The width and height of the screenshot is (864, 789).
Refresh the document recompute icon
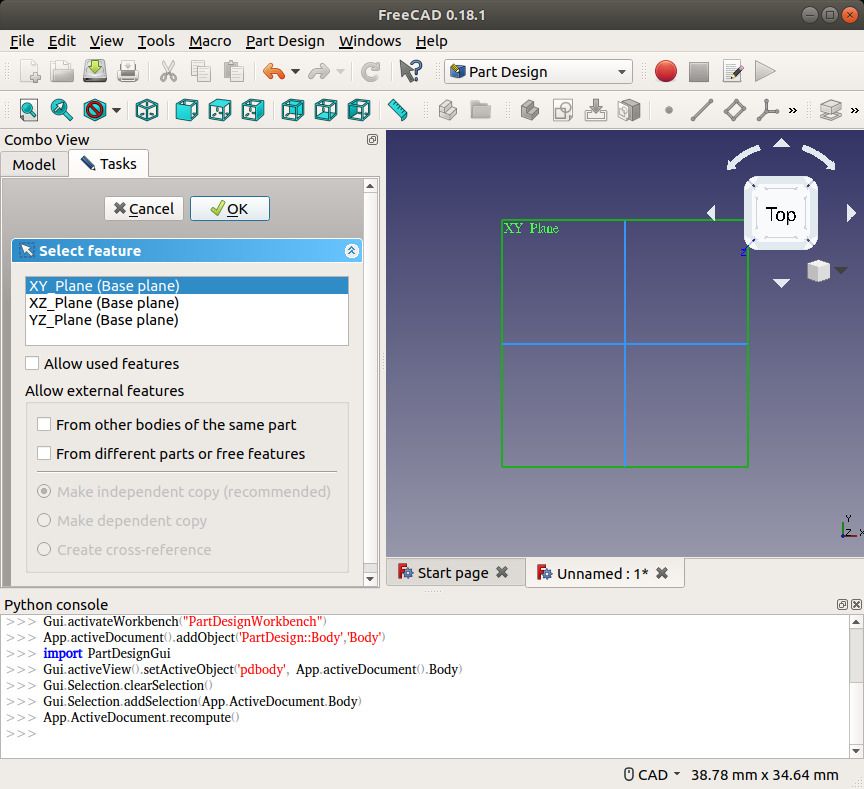pyautogui.click(x=370, y=72)
